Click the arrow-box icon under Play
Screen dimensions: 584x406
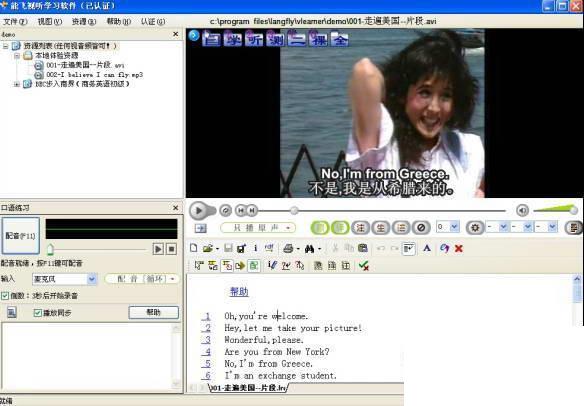(x=200, y=228)
